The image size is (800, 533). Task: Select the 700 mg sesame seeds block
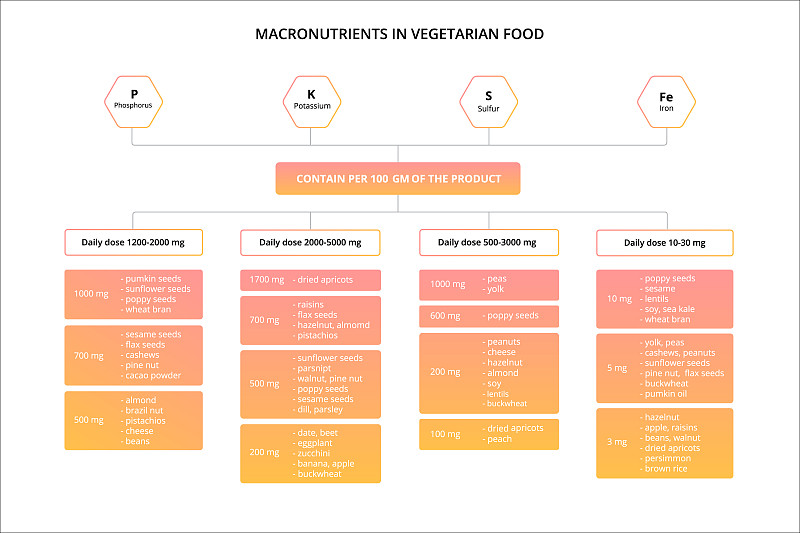pyautogui.click(x=133, y=355)
